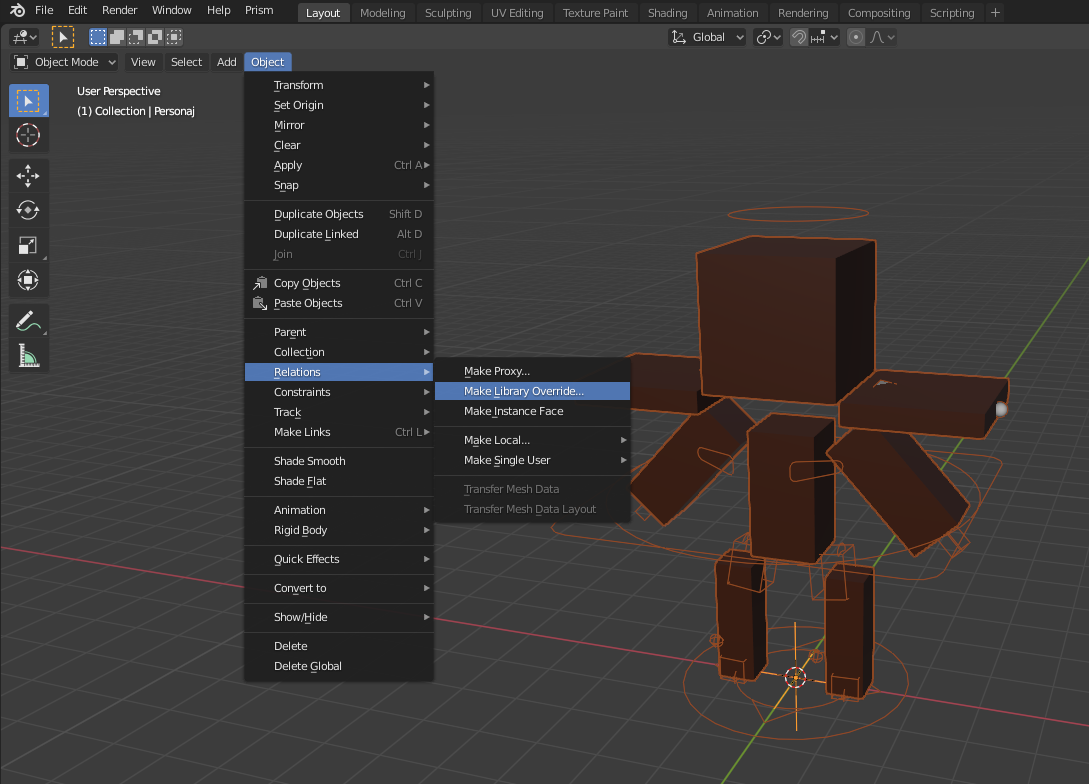This screenshot has width=1089, height=784.
Task: Activate the Move tool
Action: 28,176
